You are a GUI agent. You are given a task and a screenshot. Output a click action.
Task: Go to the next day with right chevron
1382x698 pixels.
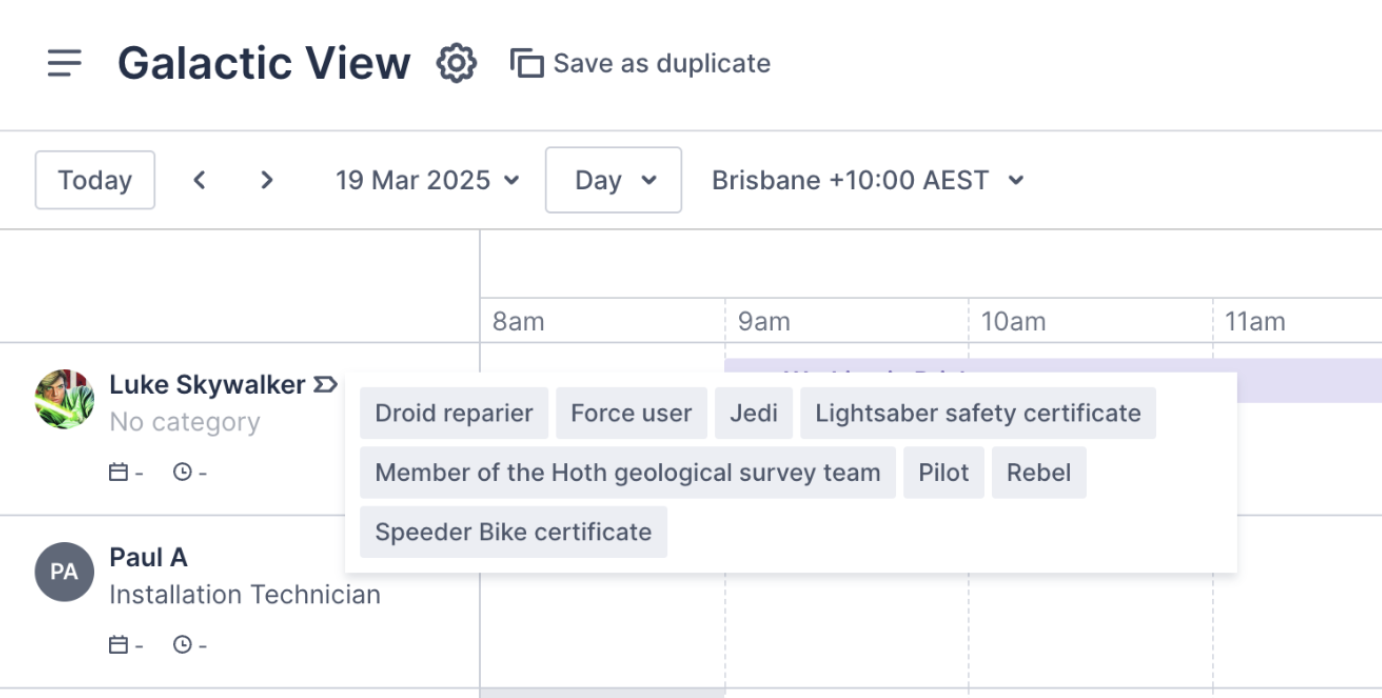coord(266,180)
